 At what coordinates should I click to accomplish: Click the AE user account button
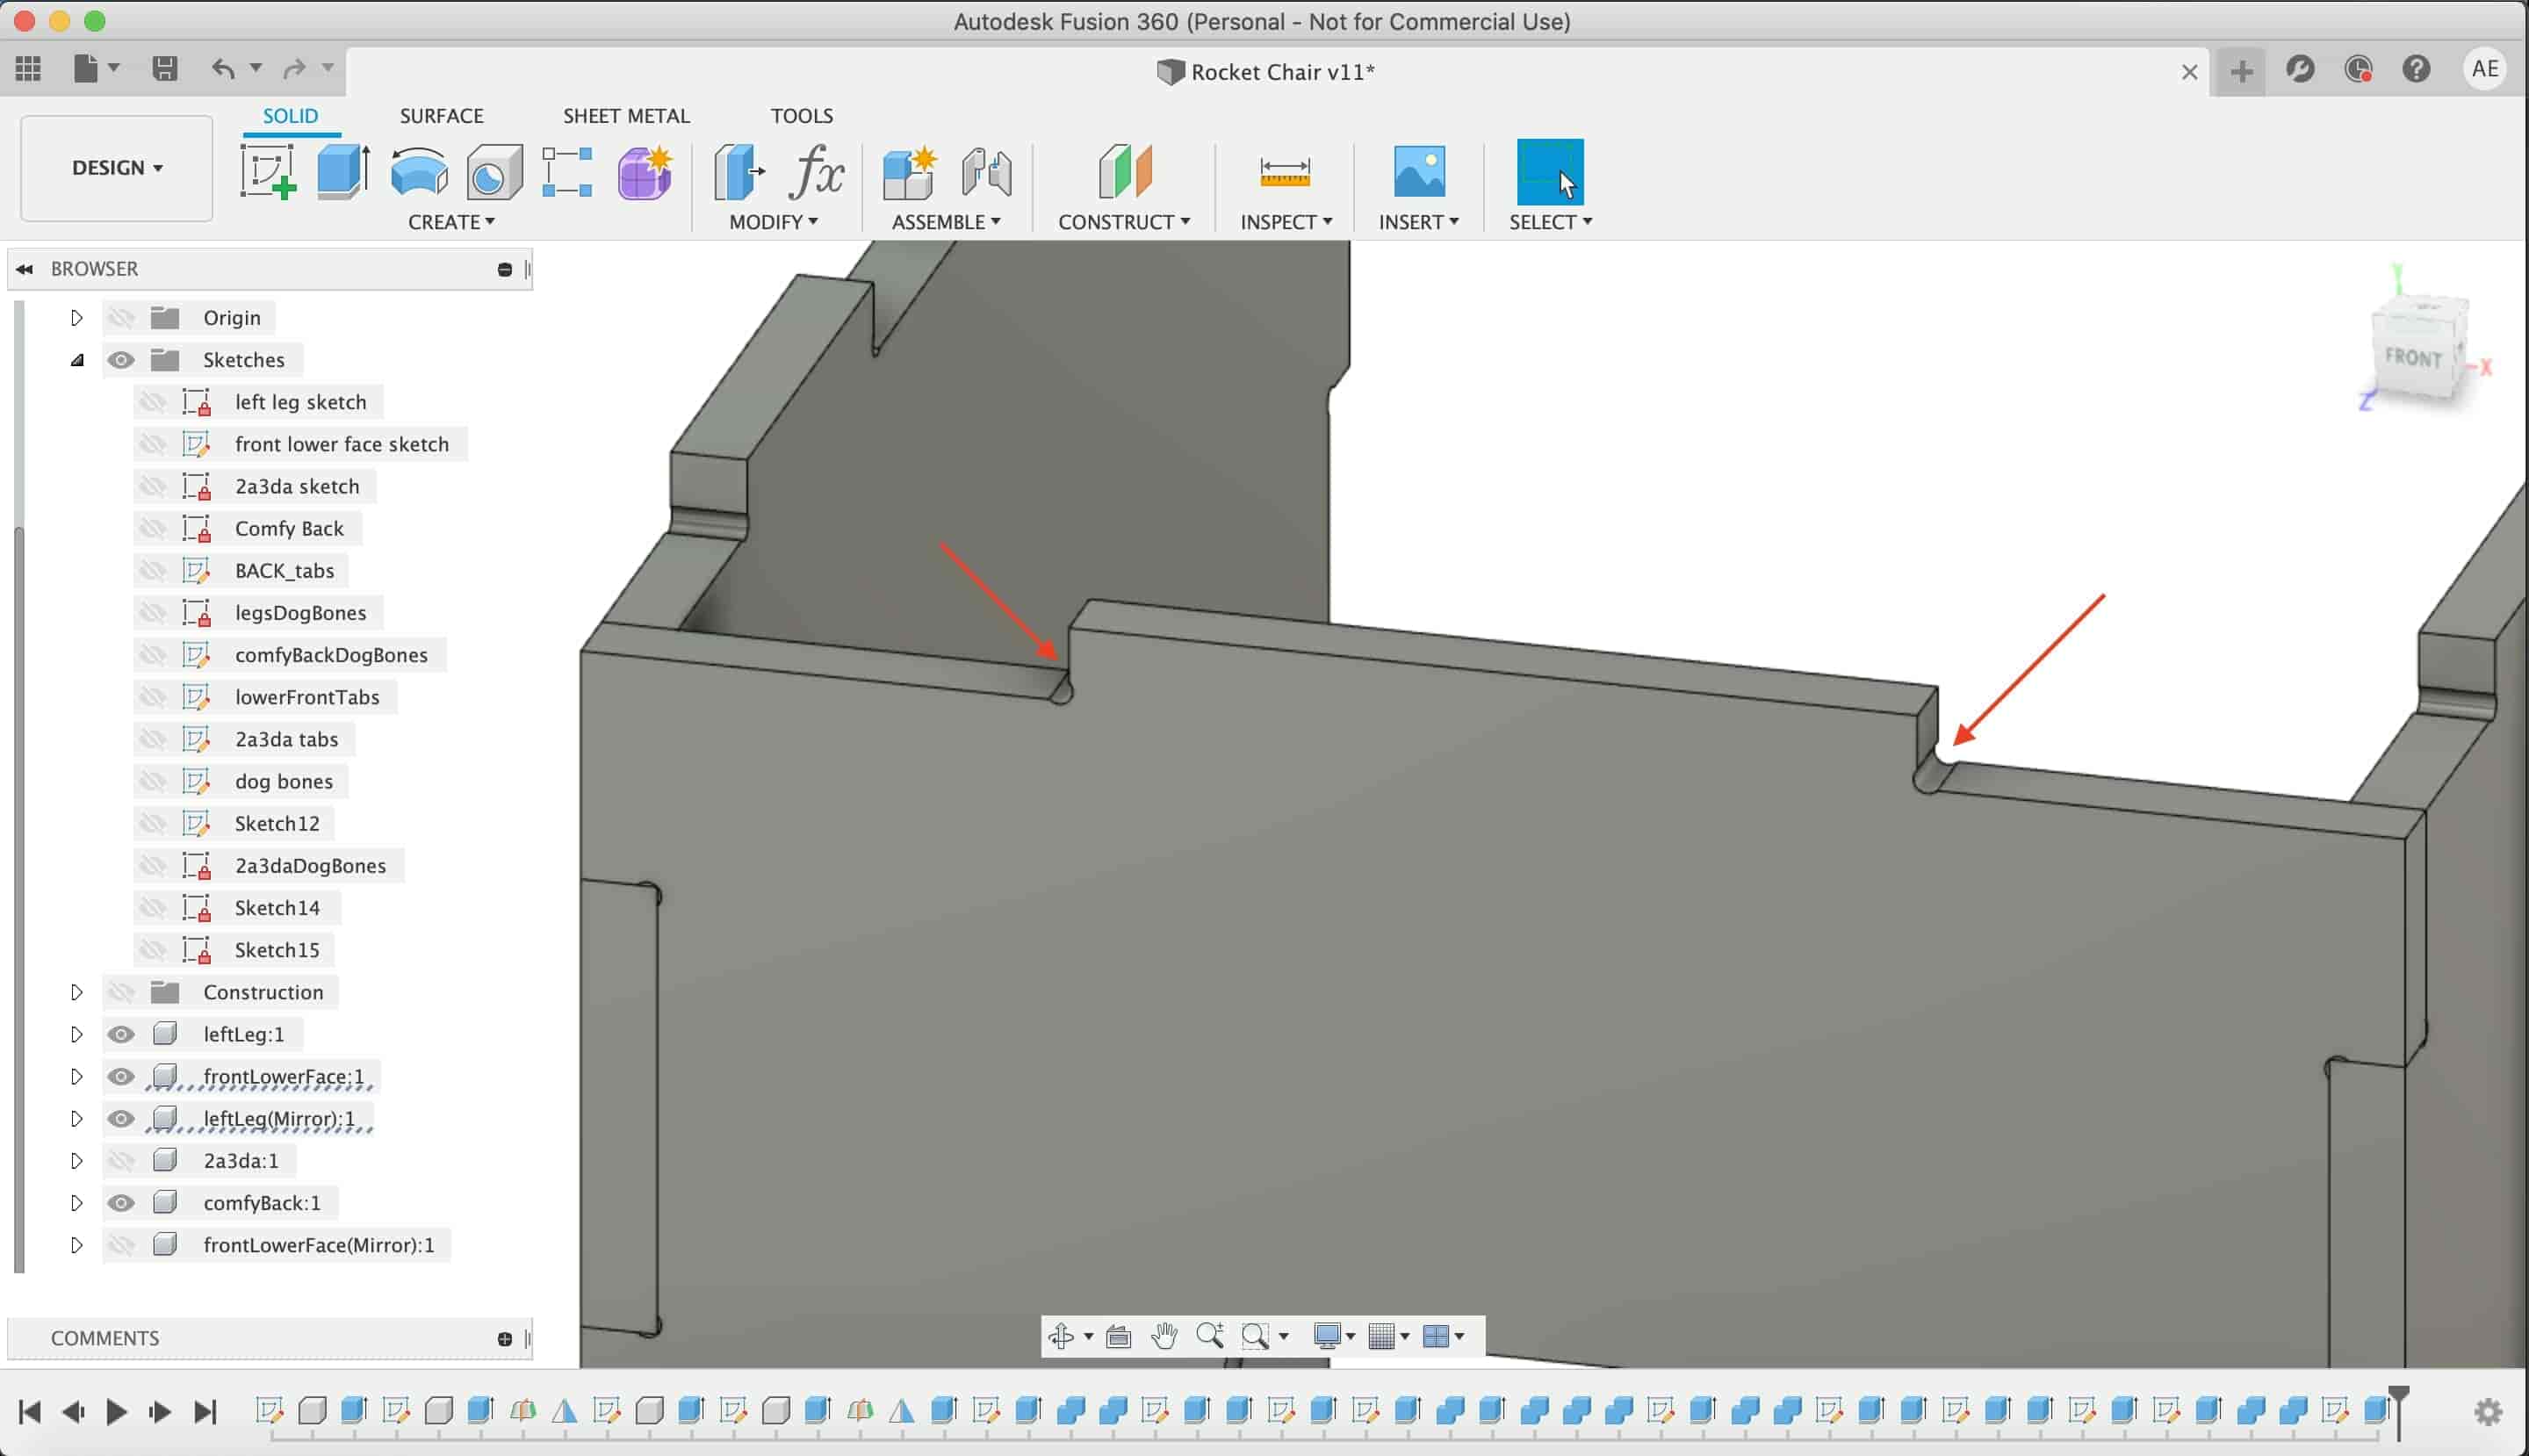2485,69
